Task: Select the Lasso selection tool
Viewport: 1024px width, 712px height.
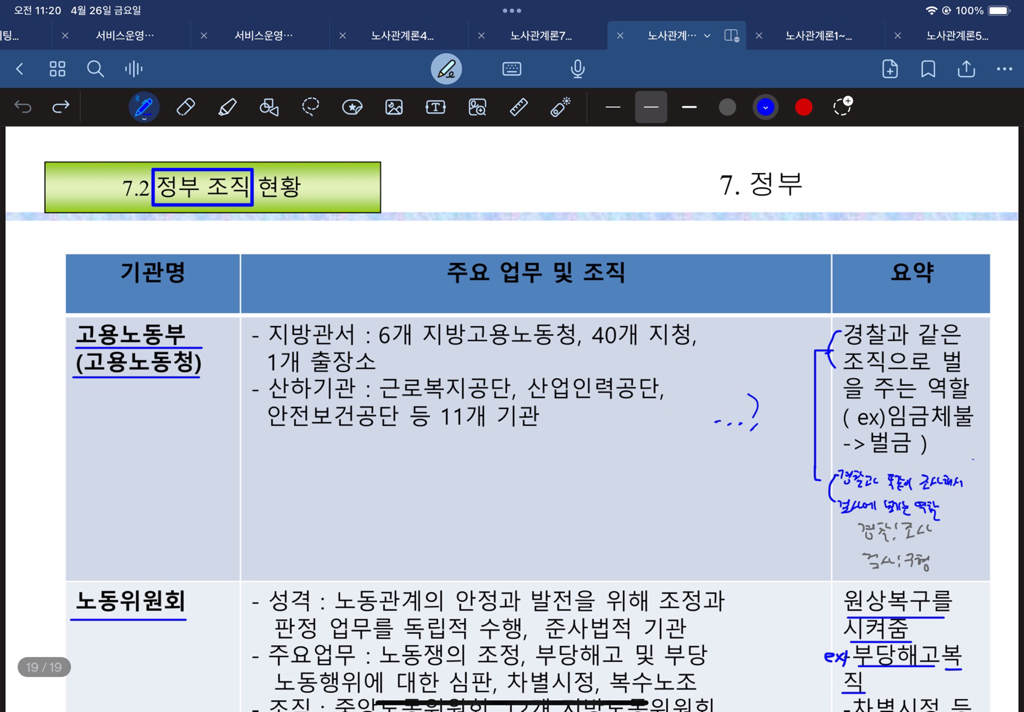Action: click(x=310, y=107)
